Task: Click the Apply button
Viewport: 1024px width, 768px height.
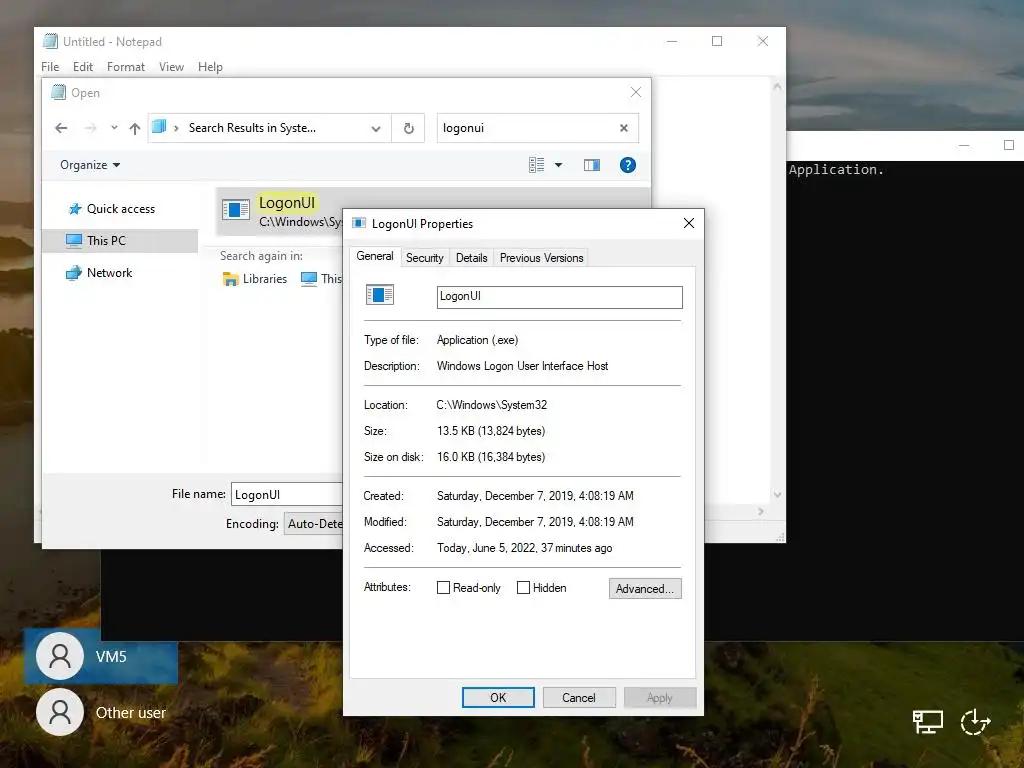Action: 660,697
